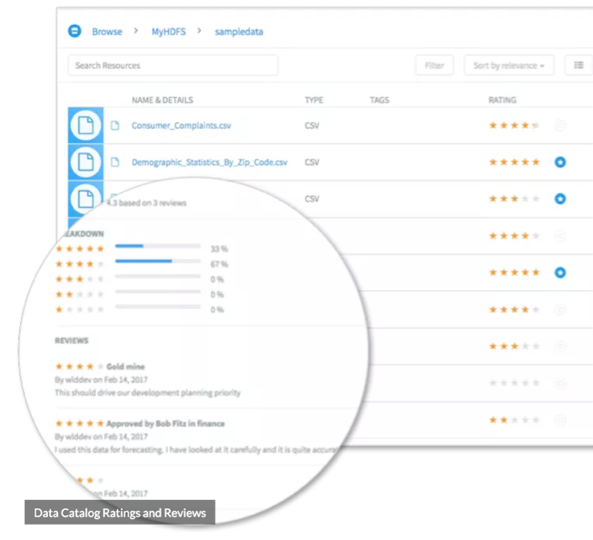Toggle the blue certified badge on Demographic_Statistics row

pos(560,162)
